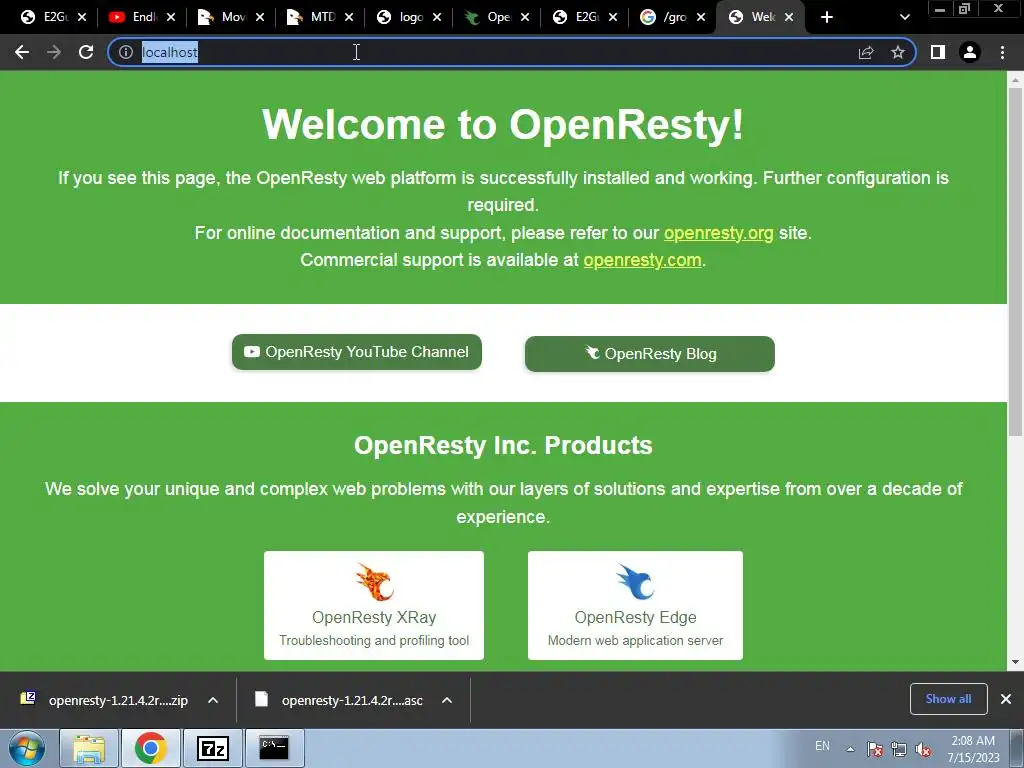Close the YouTube Endl tab
1024x768 pixels.
tap(170, 17)
